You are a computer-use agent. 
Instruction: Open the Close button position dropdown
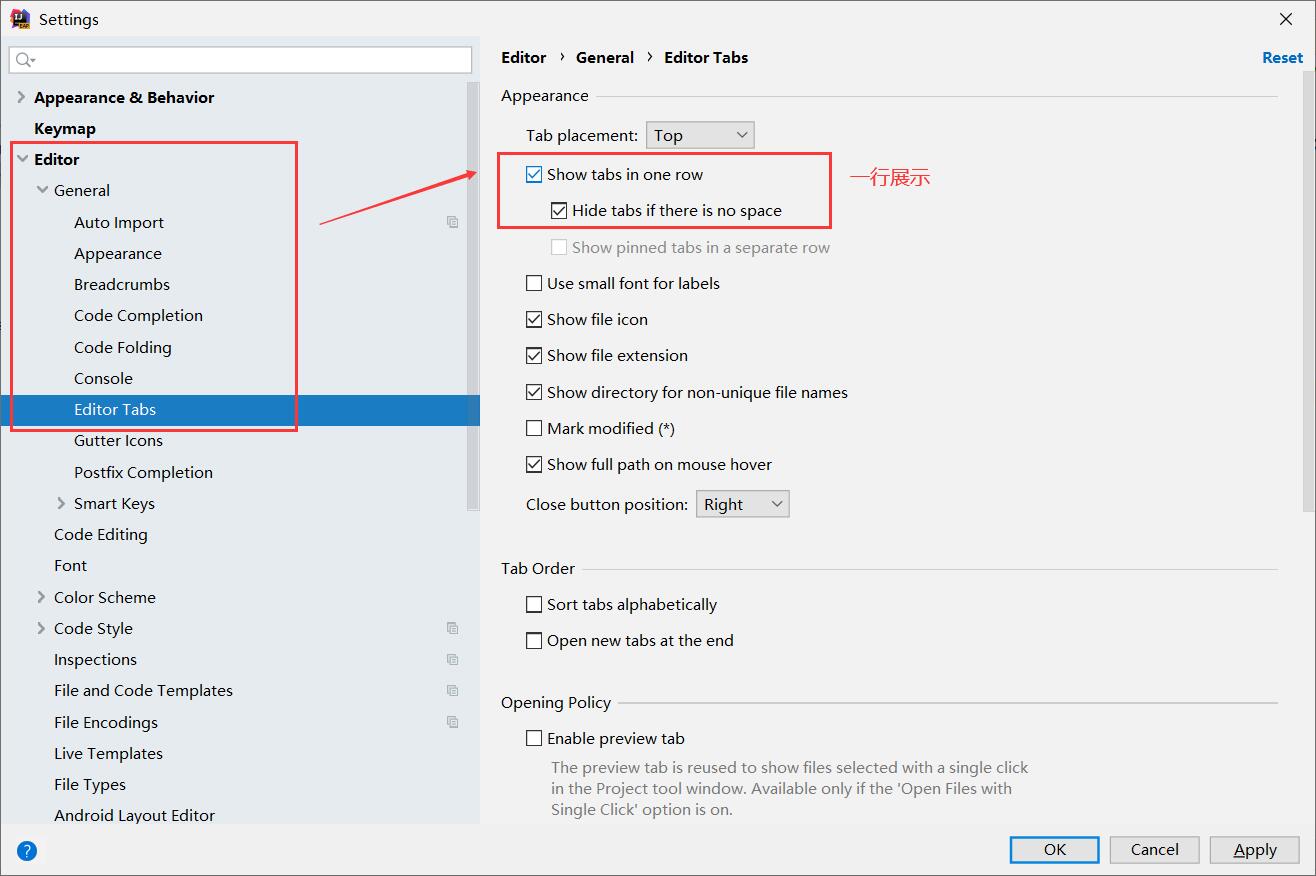pos(742,504)
